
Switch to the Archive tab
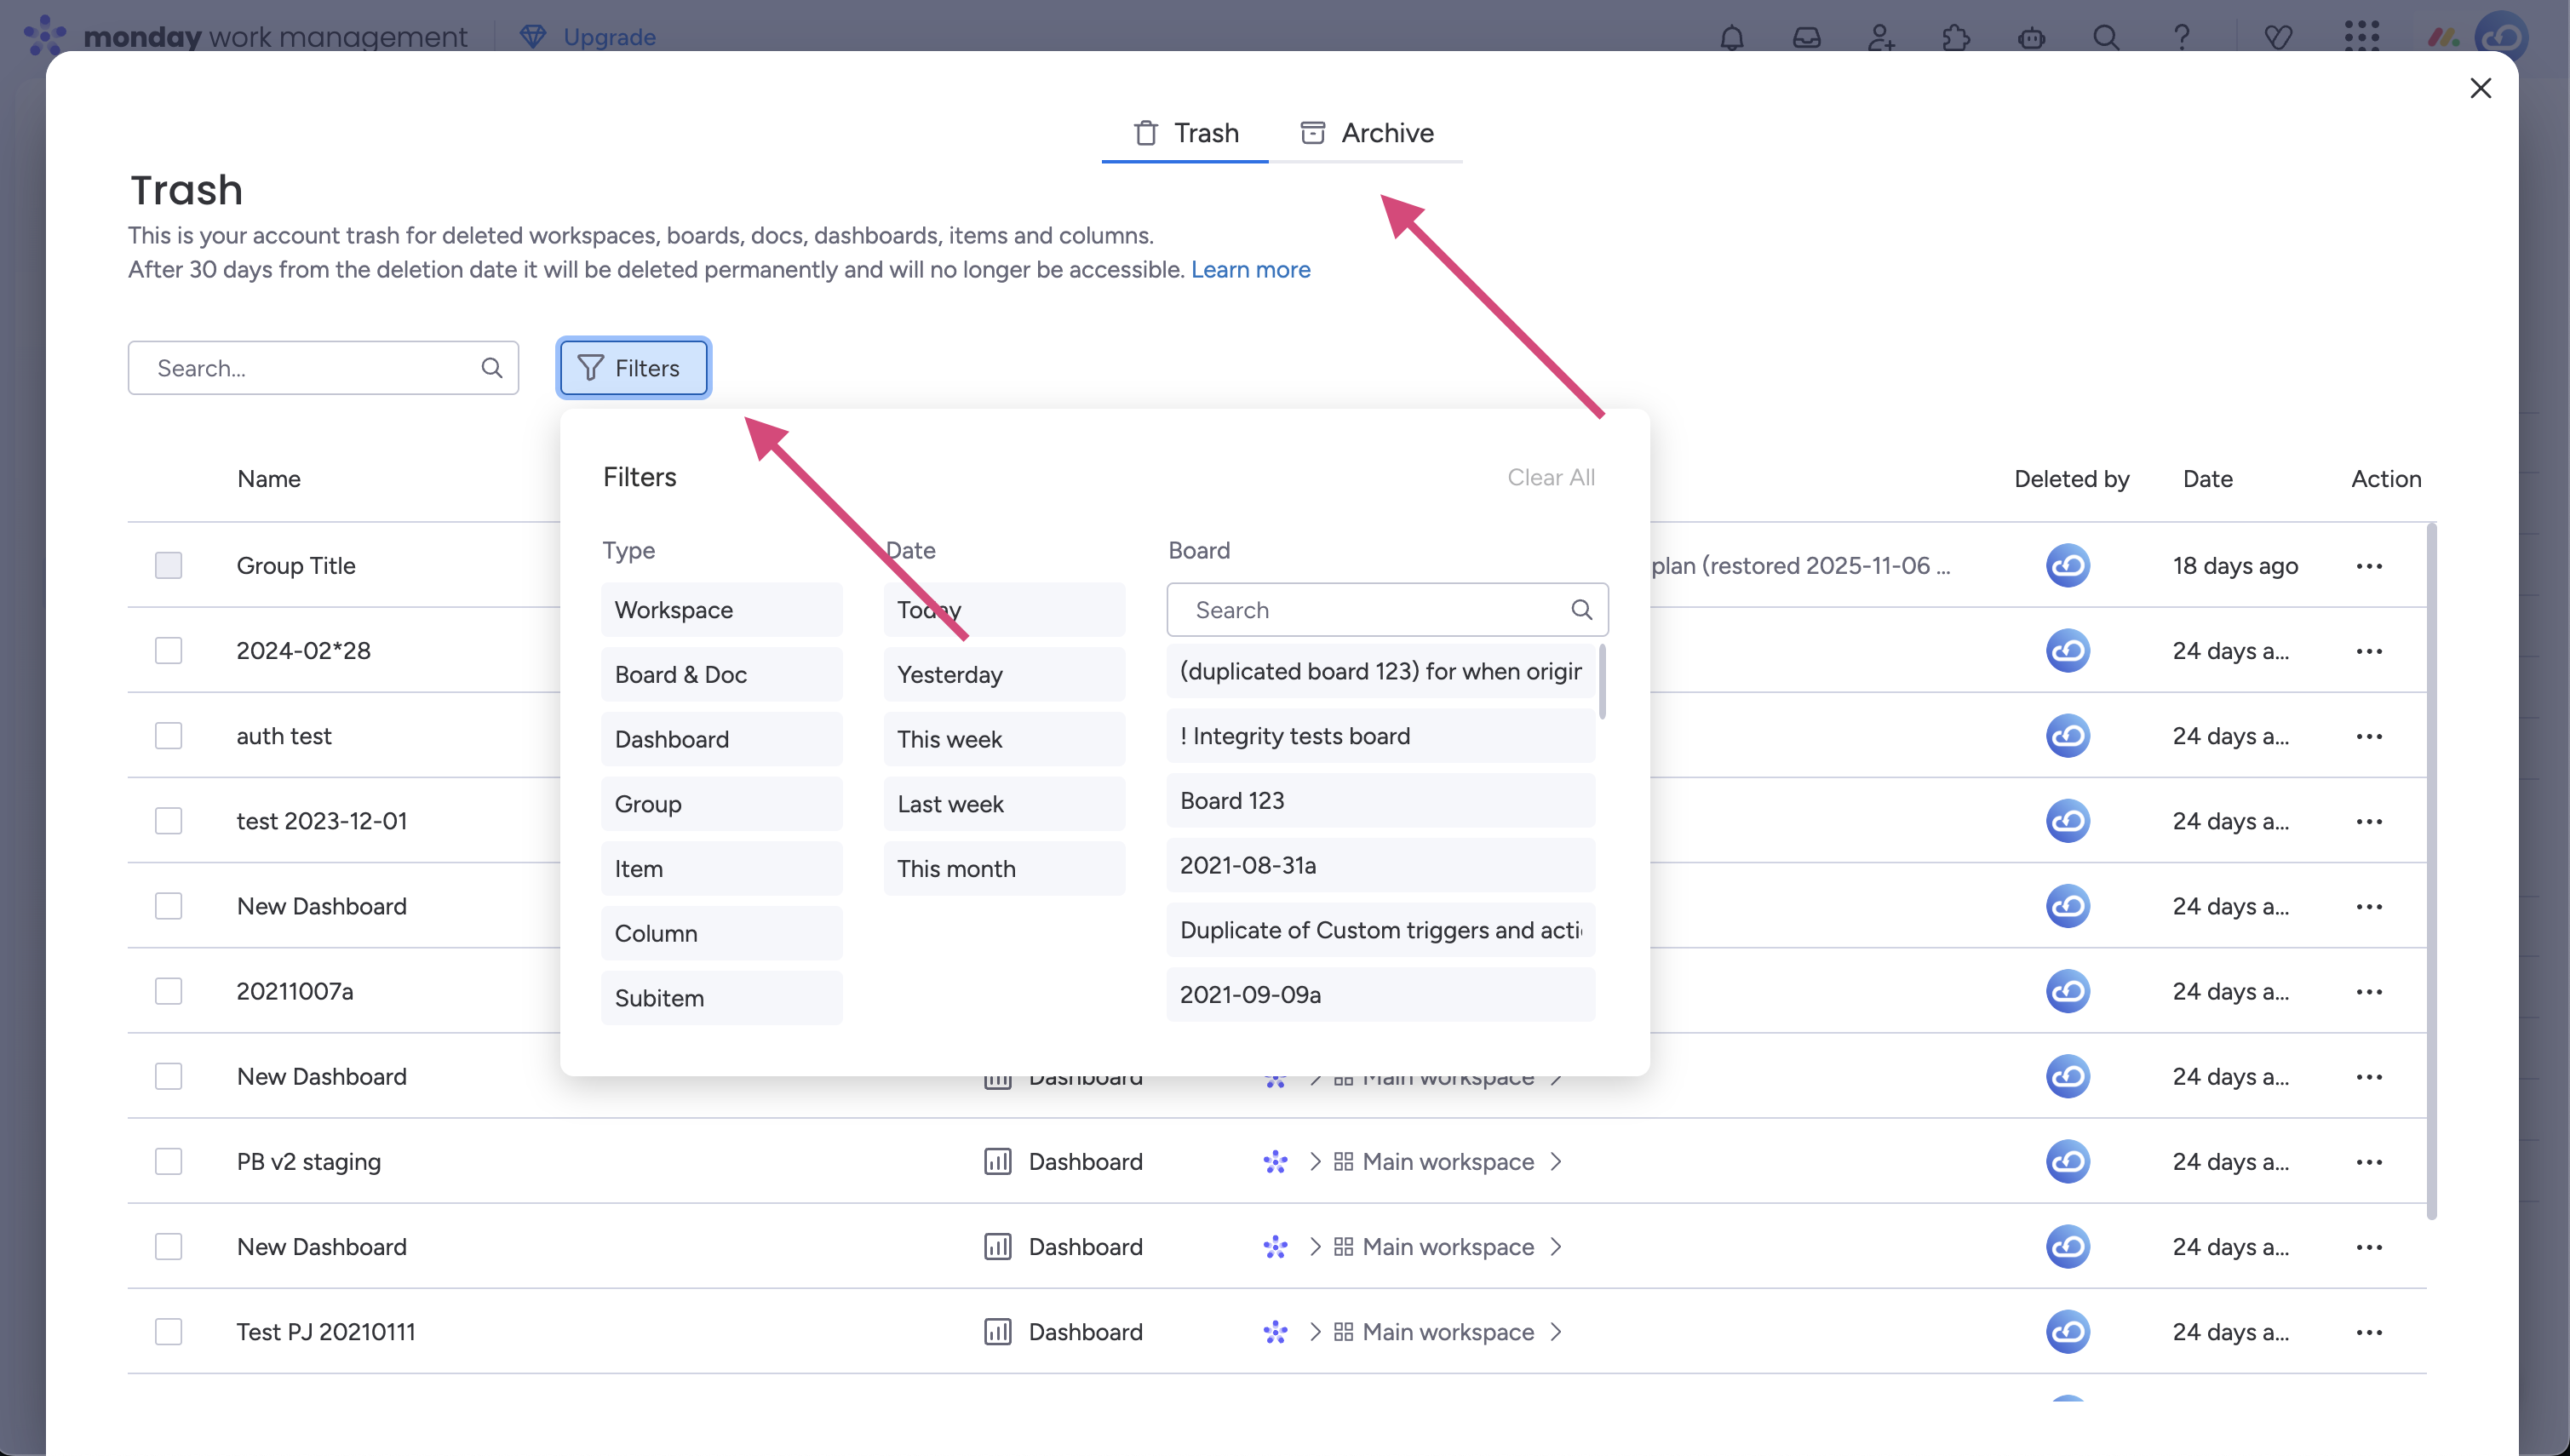[1367, 133]
